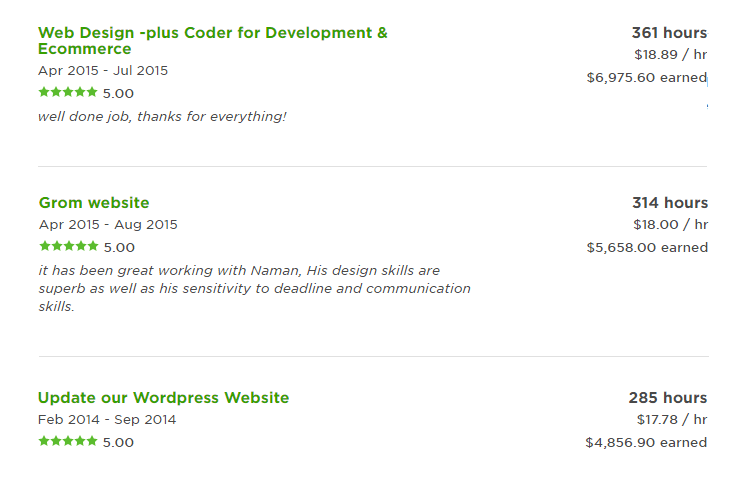Click the $4,856.90 earned amount
The height and width of the screenshot is (495, 749).
646,442
